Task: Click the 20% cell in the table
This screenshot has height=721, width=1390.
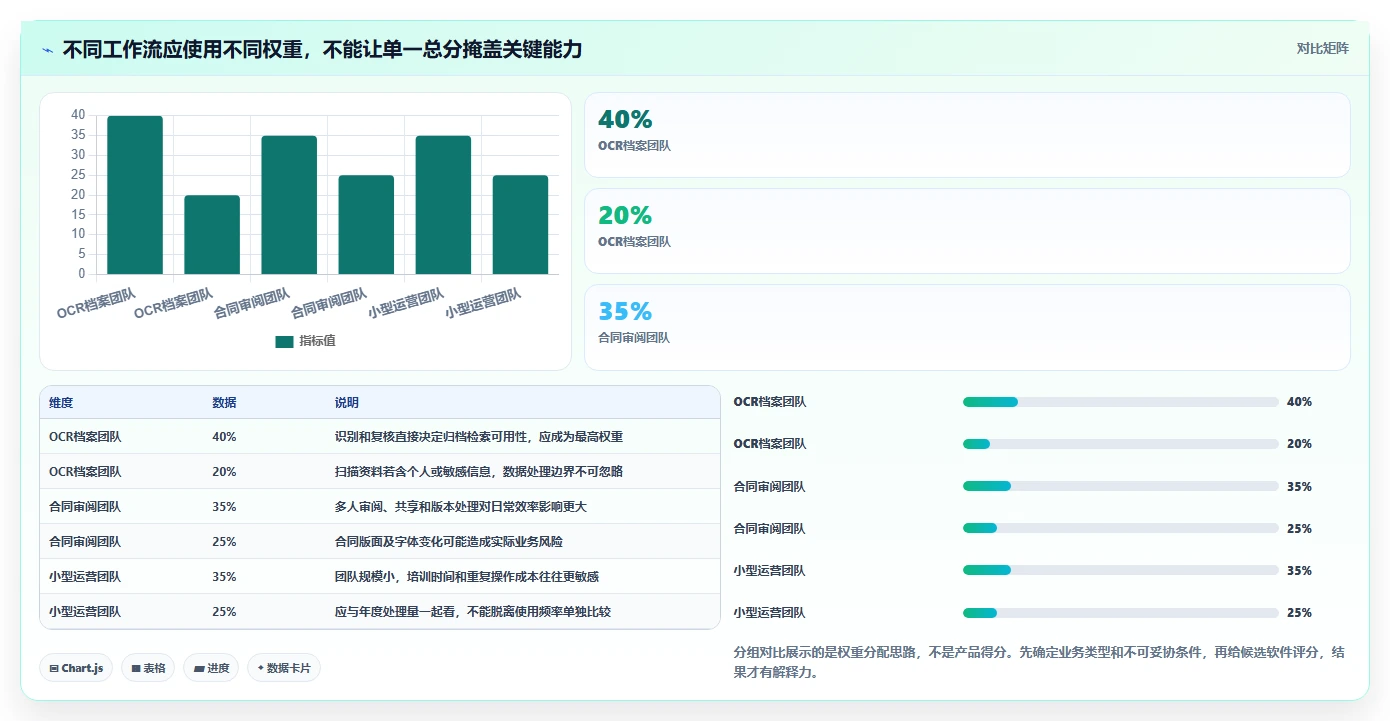Action: 224,472
